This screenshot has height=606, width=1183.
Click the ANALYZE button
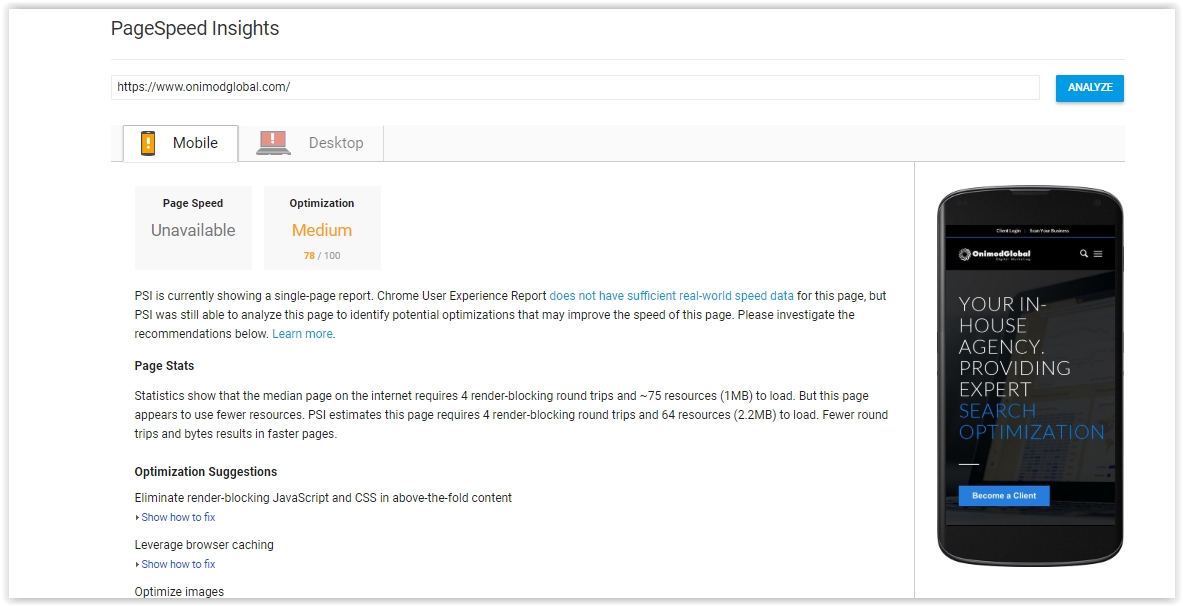pos(1089,88)
